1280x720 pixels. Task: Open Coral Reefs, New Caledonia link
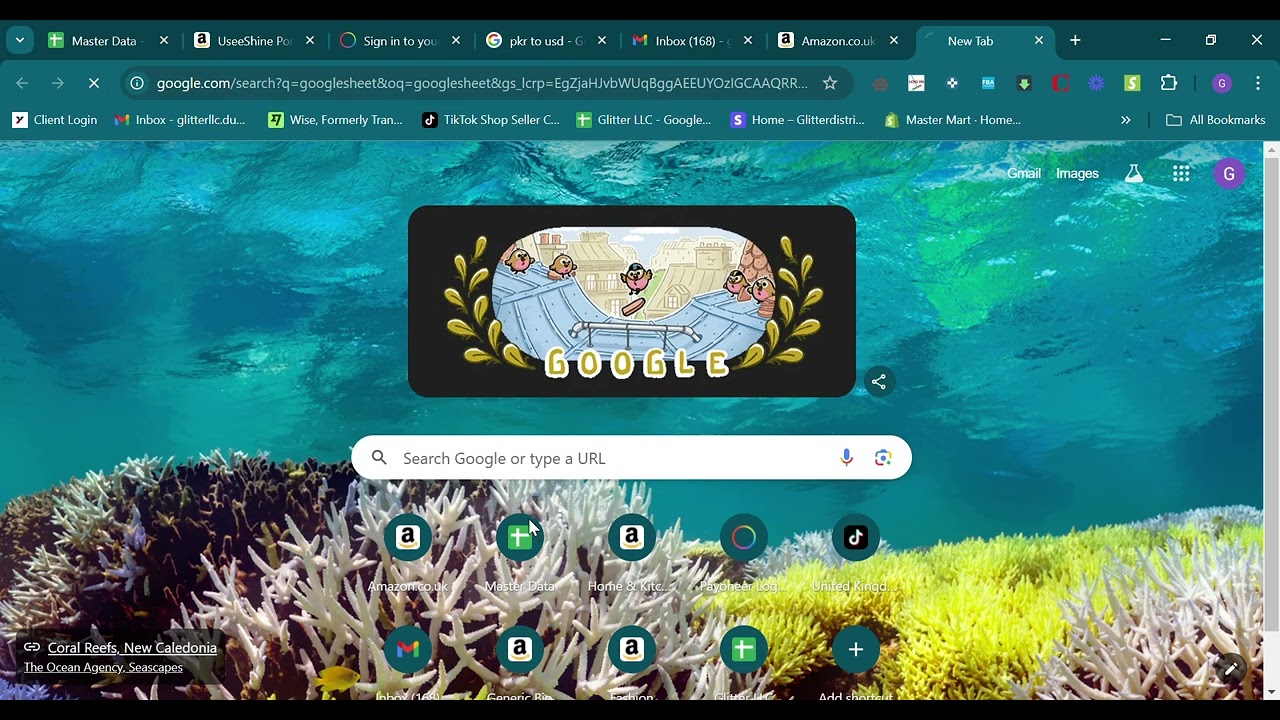(132, 648)
